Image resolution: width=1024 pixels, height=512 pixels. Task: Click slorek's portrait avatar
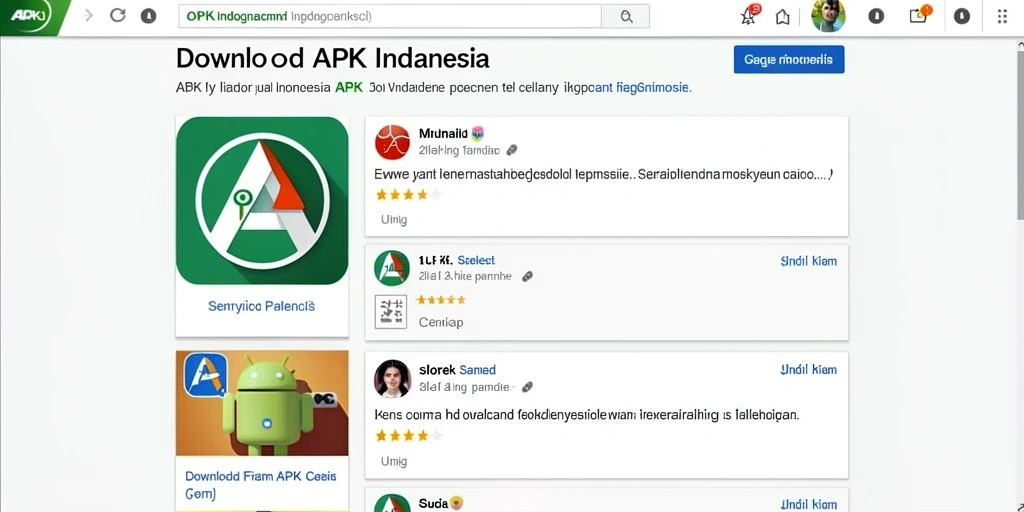(x=392, y=378)
